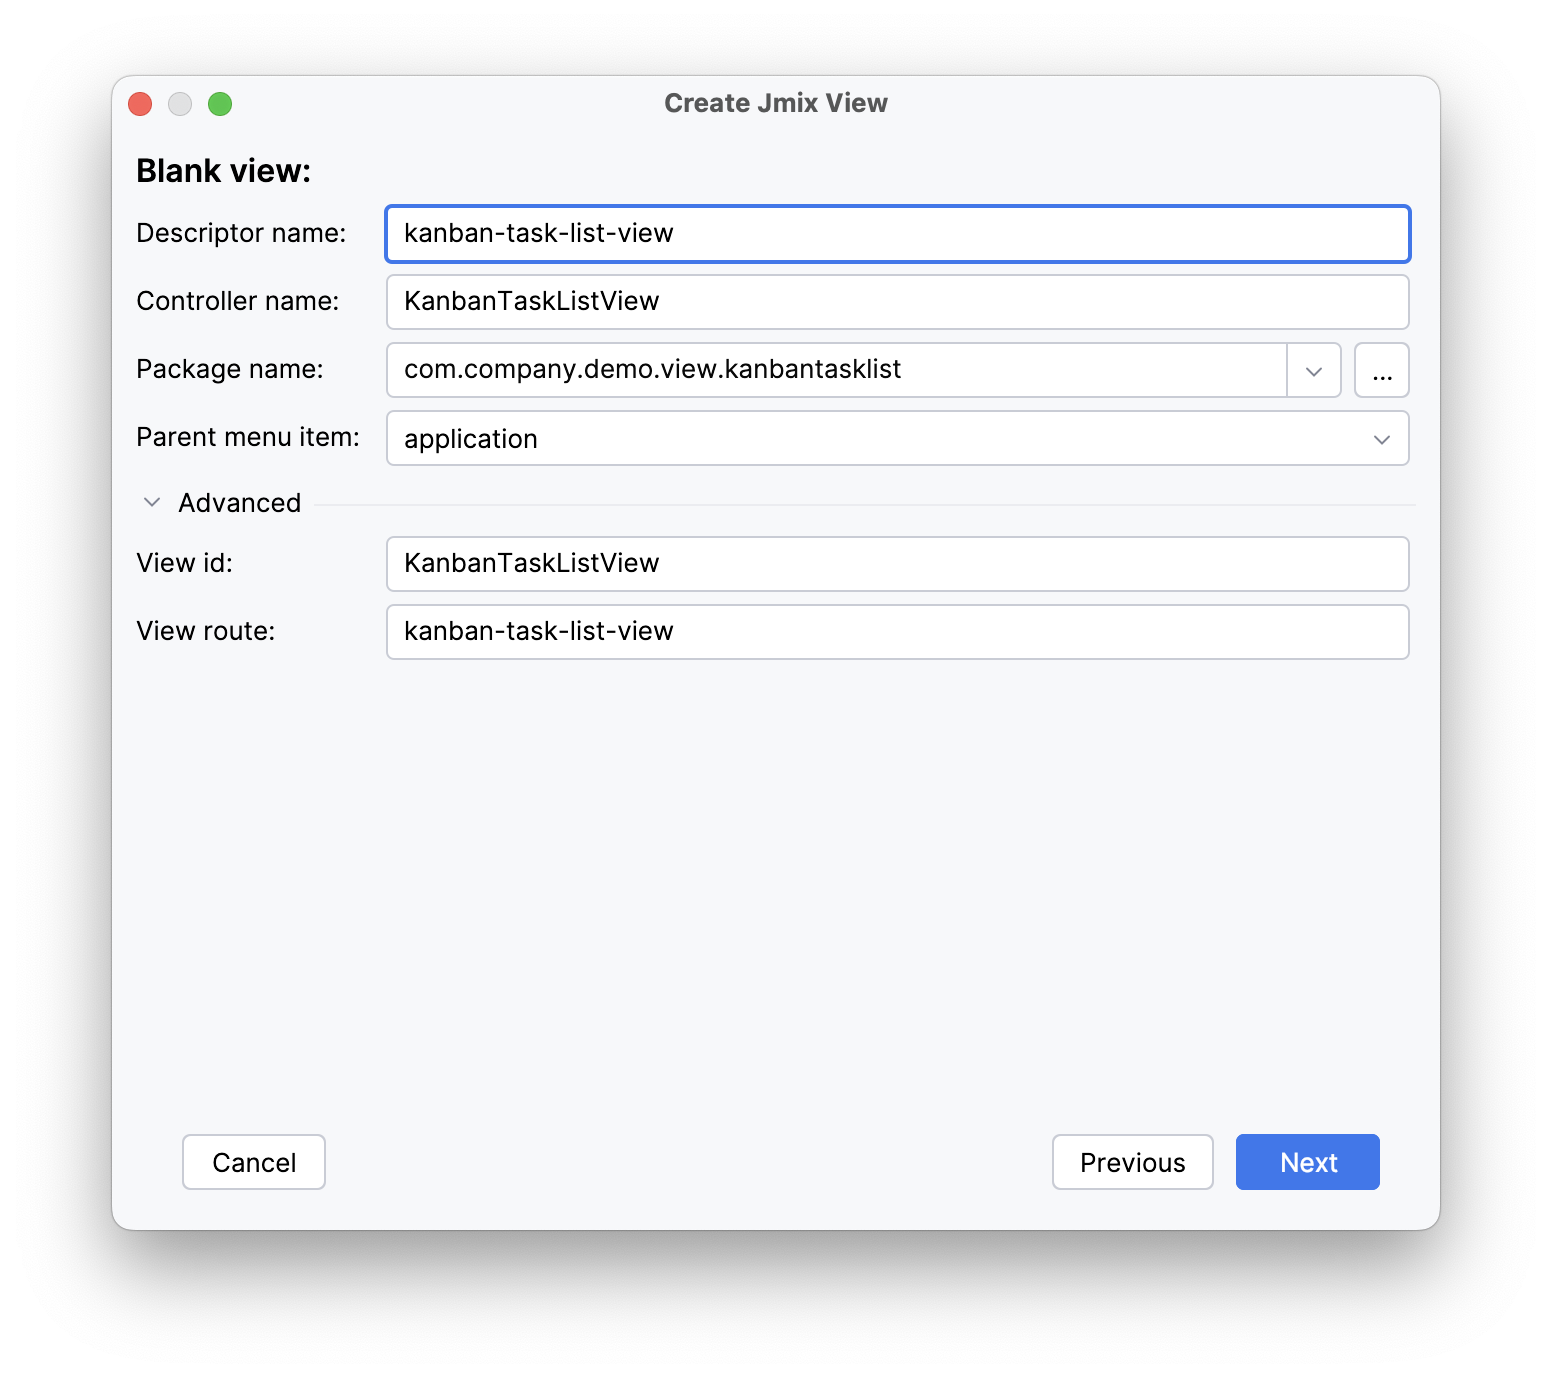Click the red close traffic light

[x=139, y=103]
